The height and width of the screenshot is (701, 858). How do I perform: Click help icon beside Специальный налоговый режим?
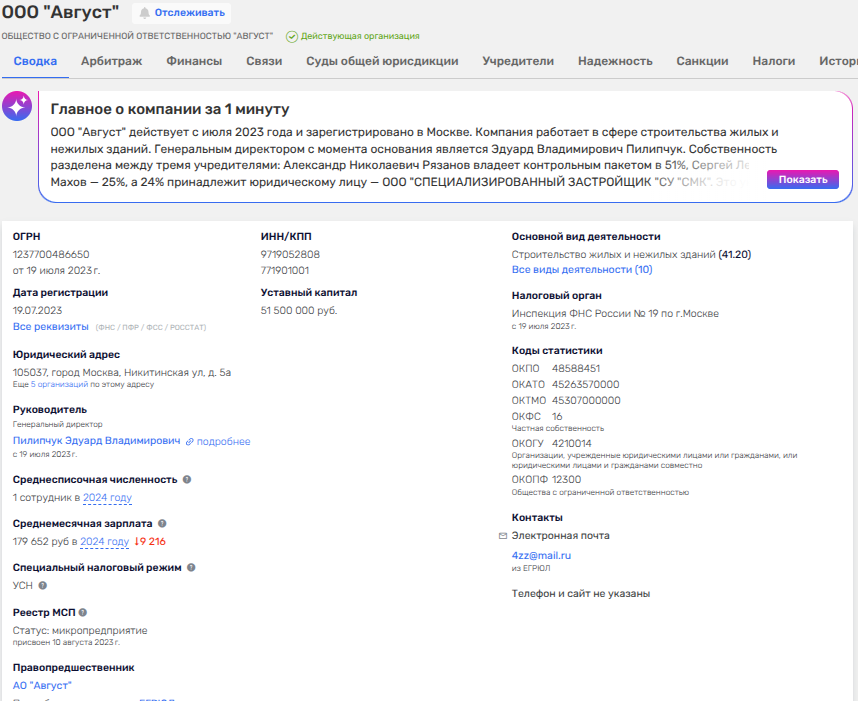point(191,567)
